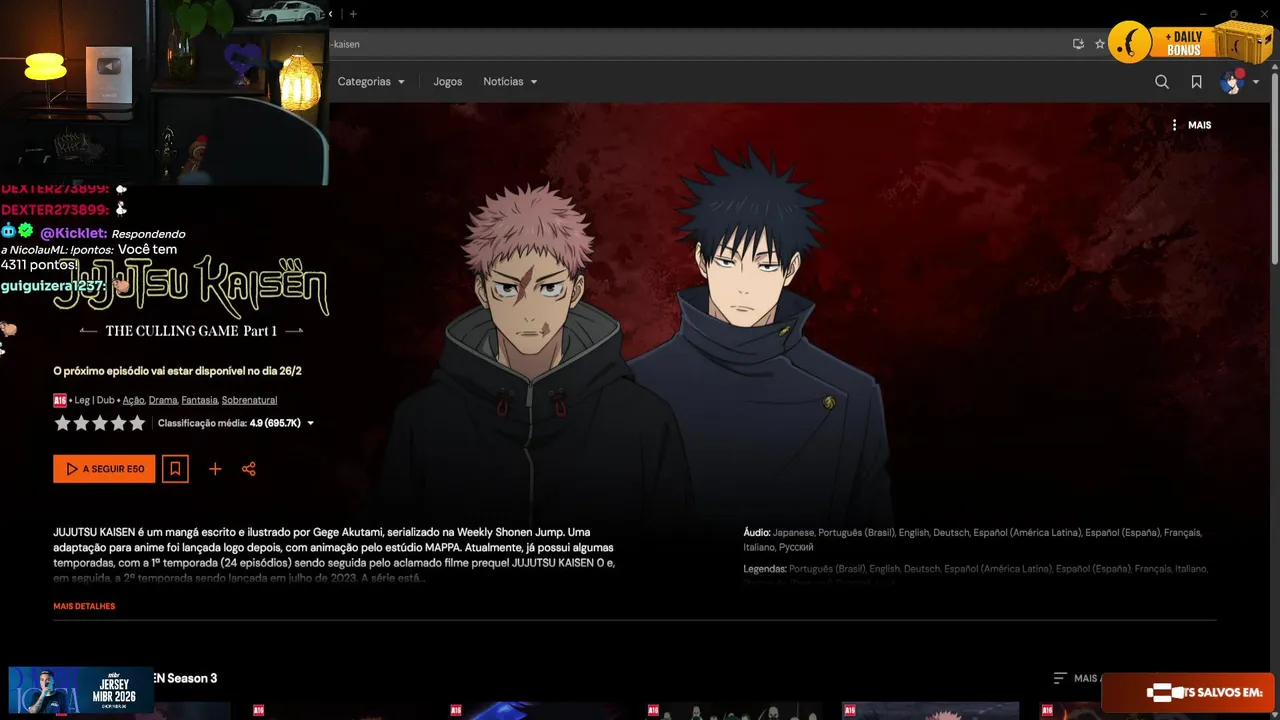
Task: Open the search magnifier icon
Action: tap(1162, 82)
